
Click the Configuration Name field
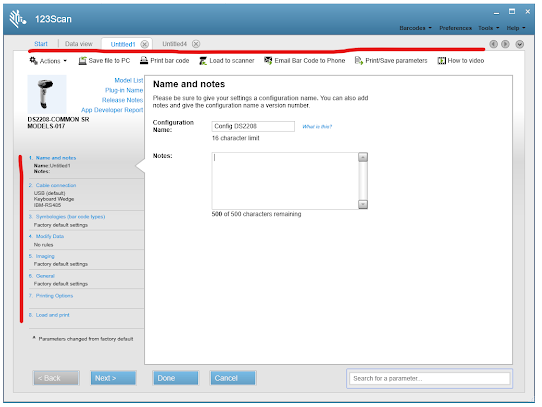pyautogui.click(x=253, y=126)
